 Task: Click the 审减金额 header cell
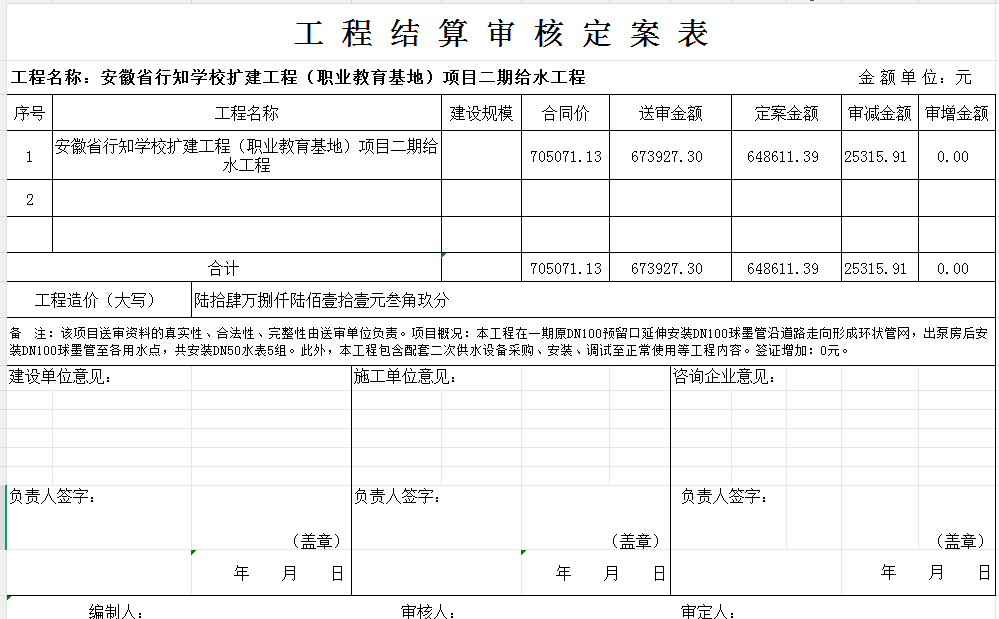879,113
